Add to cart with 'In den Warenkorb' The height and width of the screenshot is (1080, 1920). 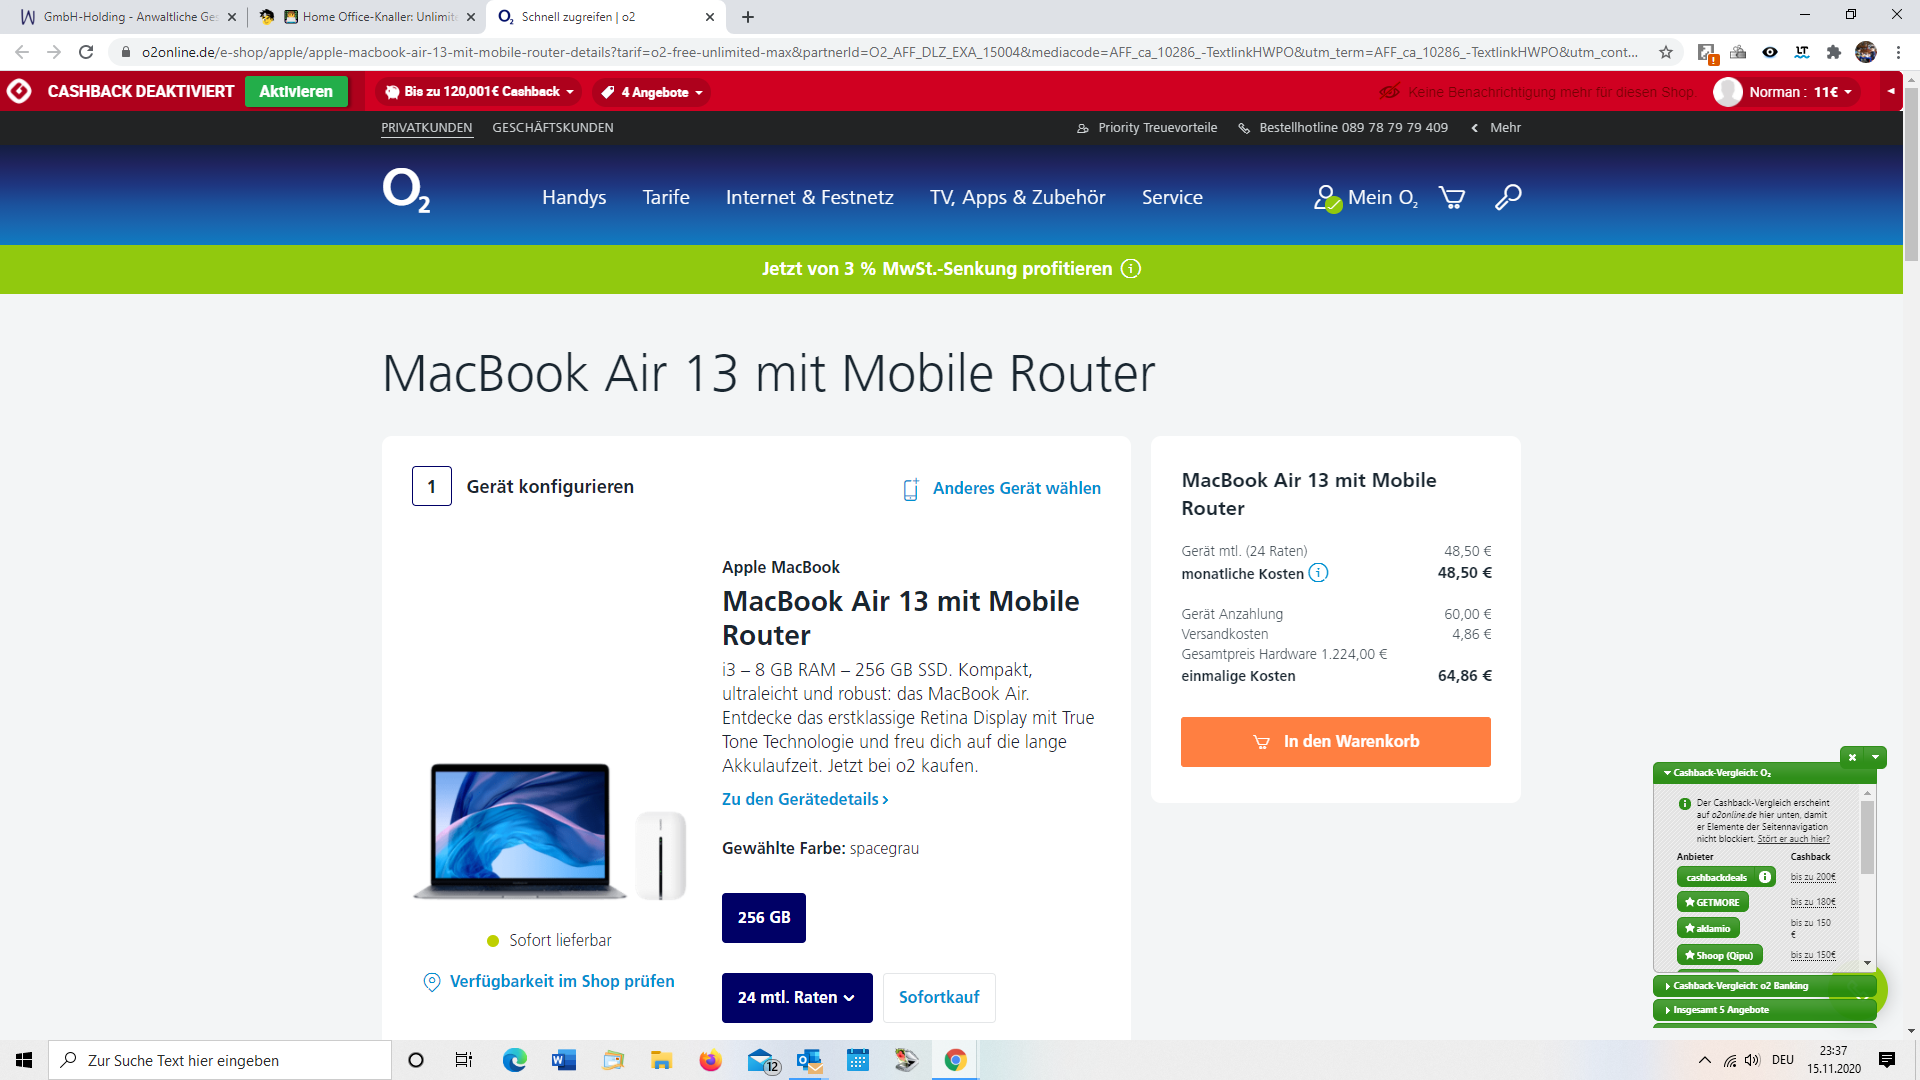pyautogui.click(x=1335, y=742)
